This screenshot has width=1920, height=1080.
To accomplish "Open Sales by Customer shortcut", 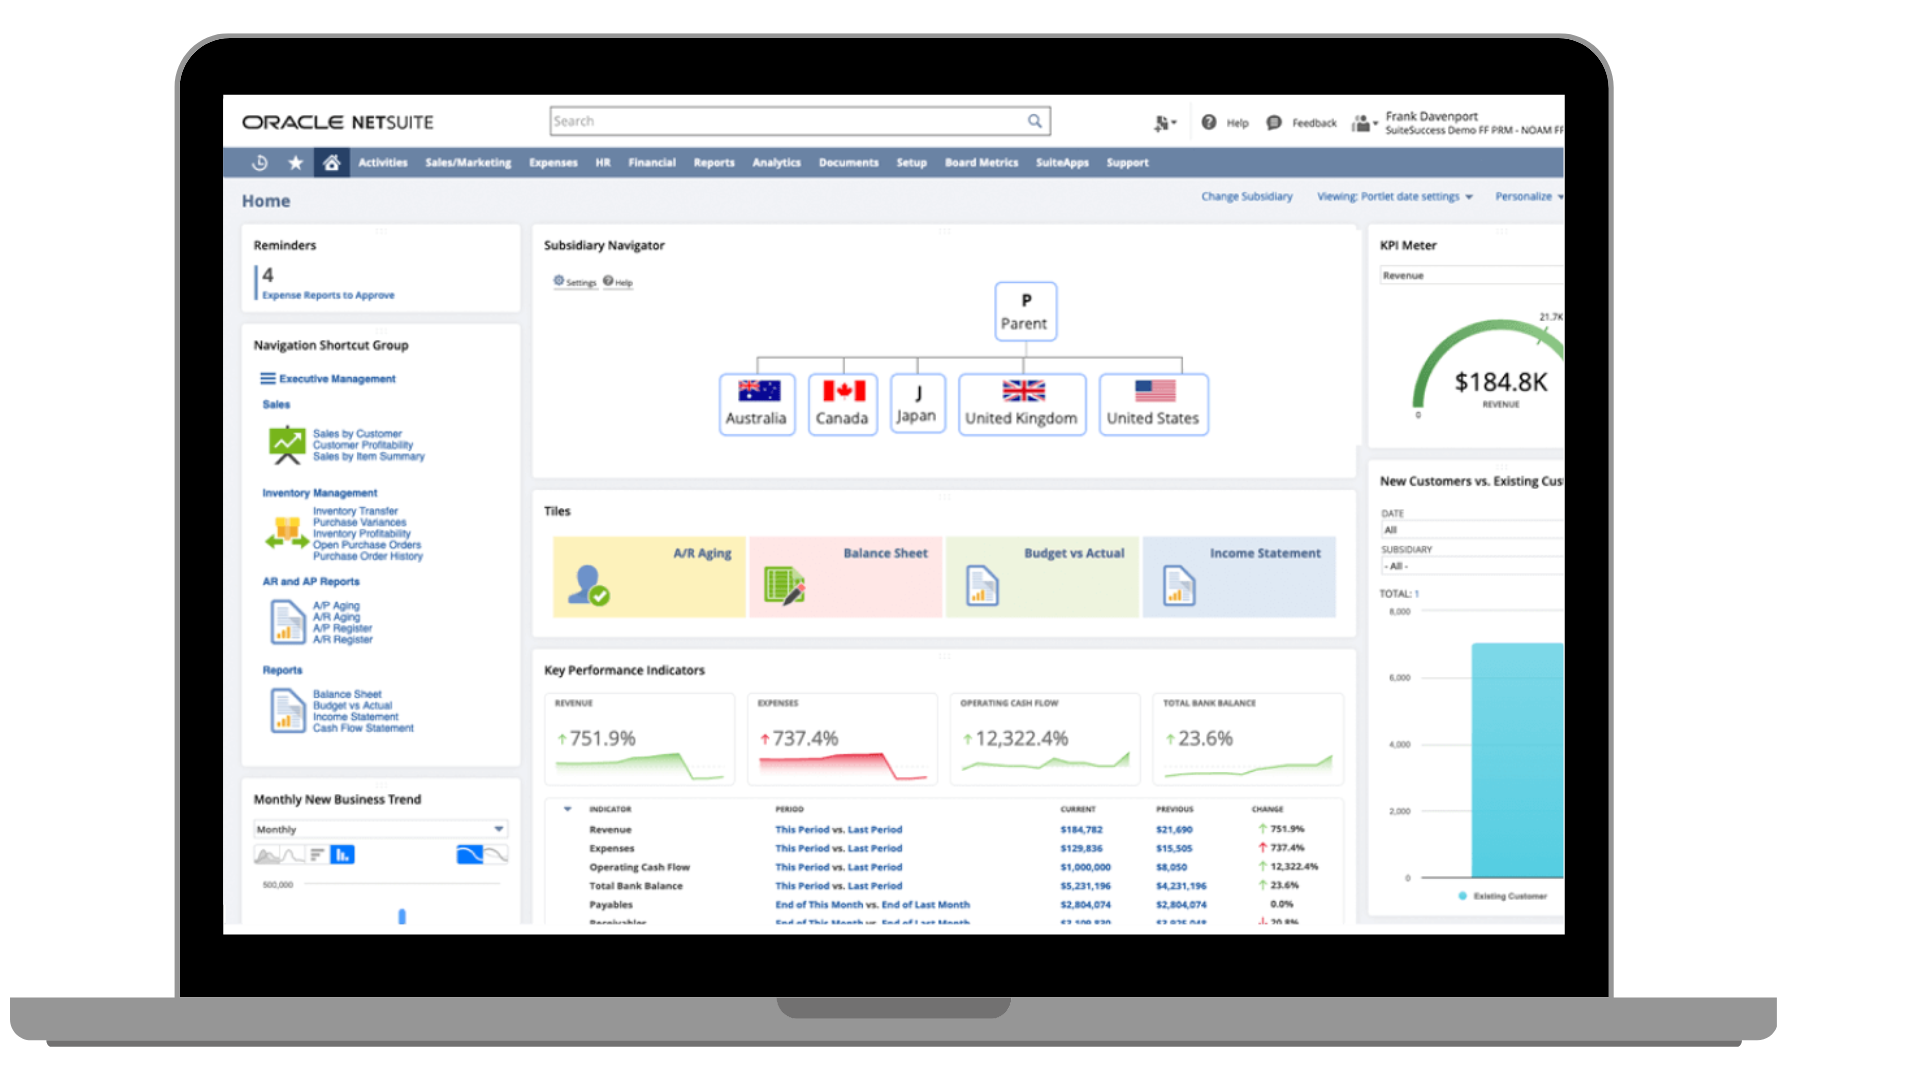I will coord(357,434).
